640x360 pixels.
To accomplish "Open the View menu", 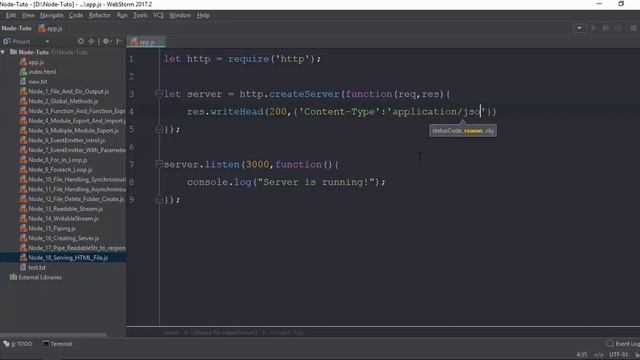I will (28, 15).
